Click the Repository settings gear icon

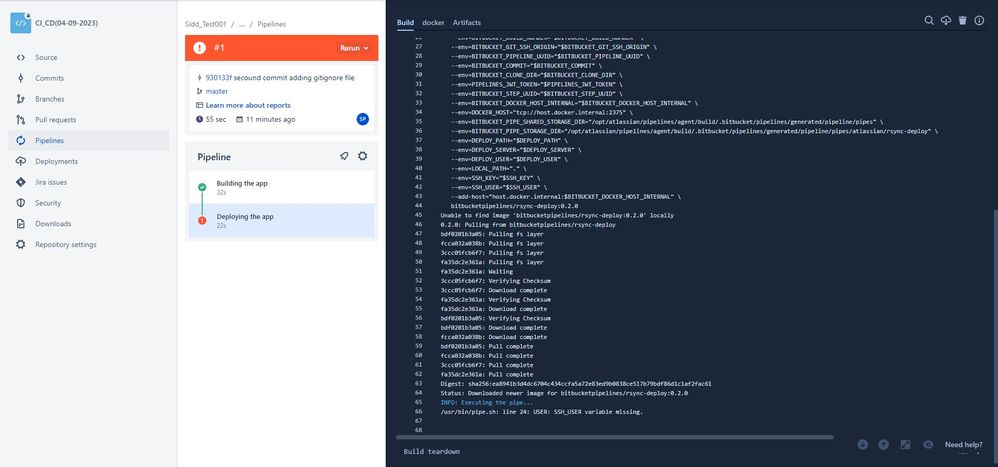point(20,244)
